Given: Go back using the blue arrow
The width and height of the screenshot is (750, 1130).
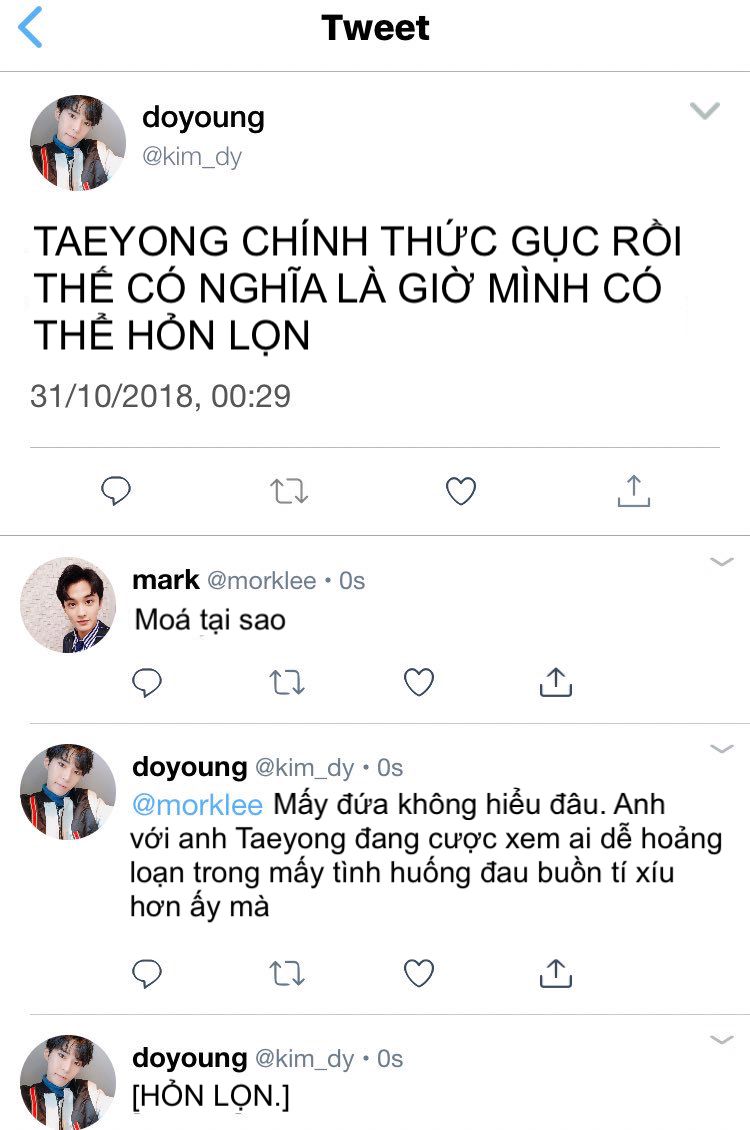Looking at the screenshot, I should click(x=30, y=27).
